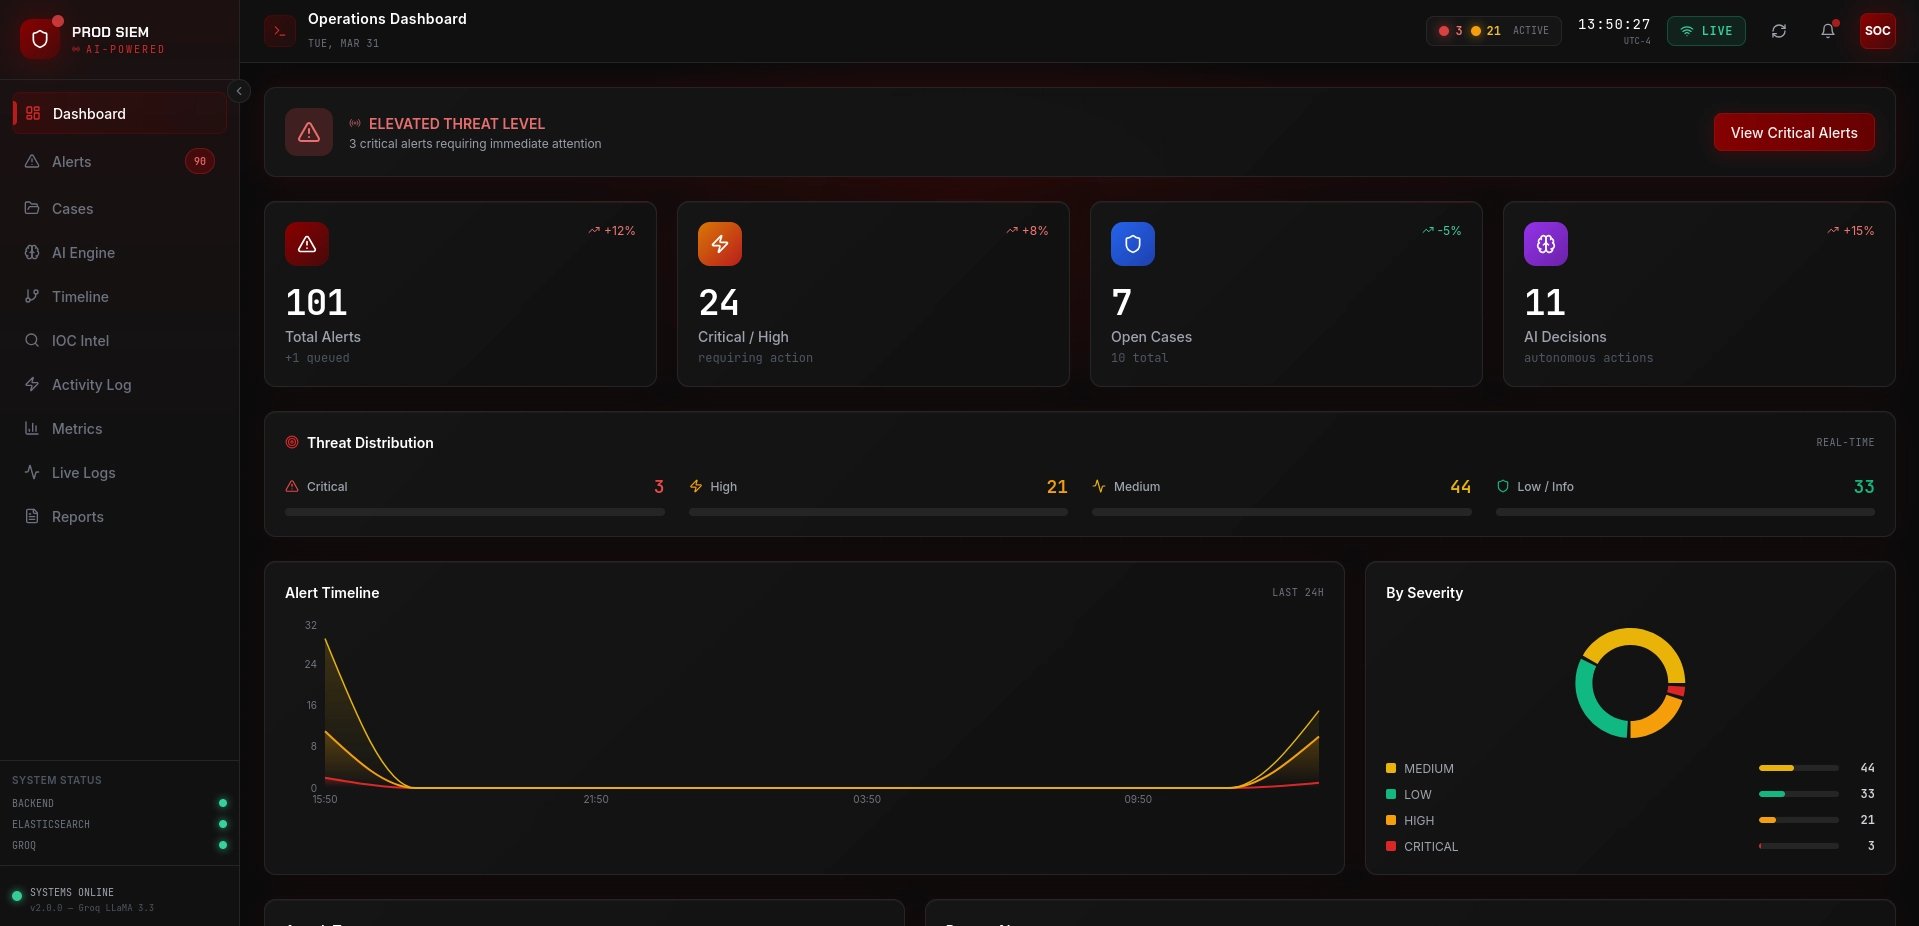Click the GROQ status indicator dot
Screen dimensions: 1919x926
(223, 845)
